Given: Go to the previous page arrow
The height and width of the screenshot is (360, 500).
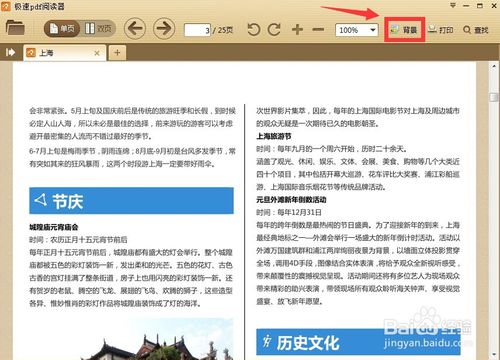Looking at the screenshot, I should tap(135, 29).
